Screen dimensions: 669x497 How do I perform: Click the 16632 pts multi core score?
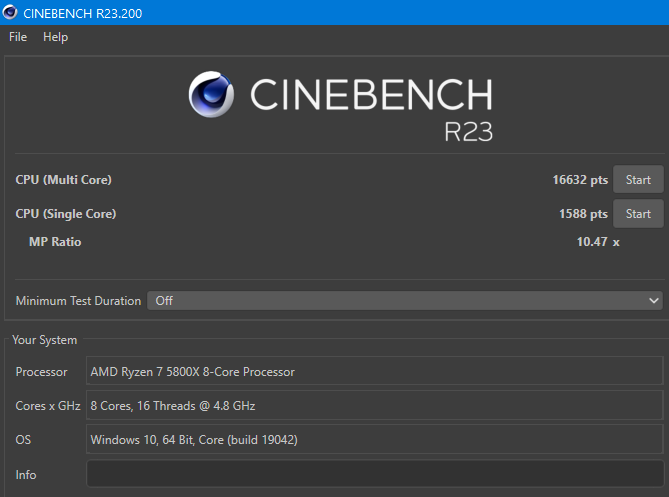pyautogui.click(x=580, y=180)
